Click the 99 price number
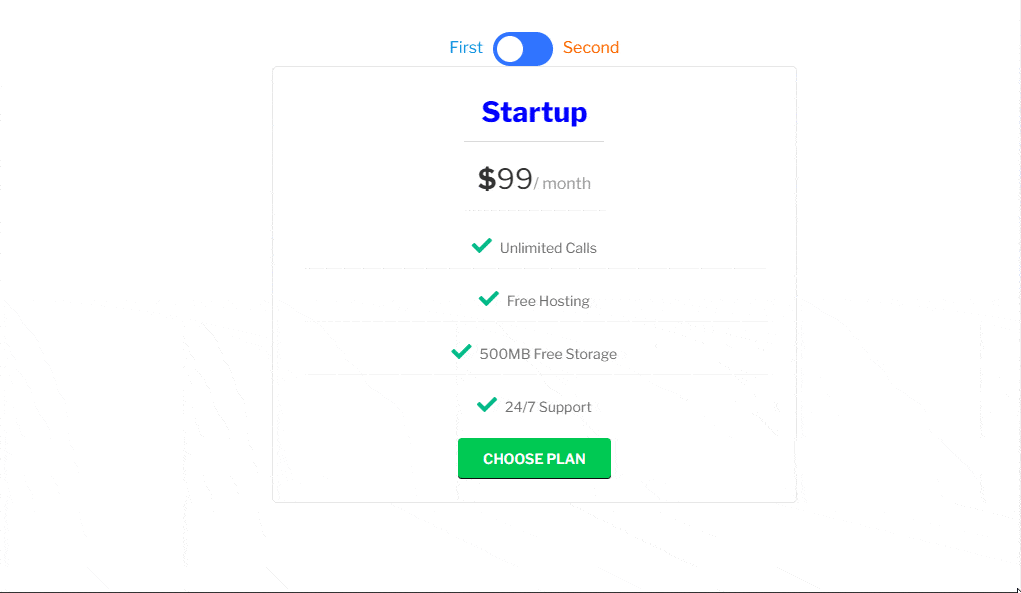 pos(514,179)
